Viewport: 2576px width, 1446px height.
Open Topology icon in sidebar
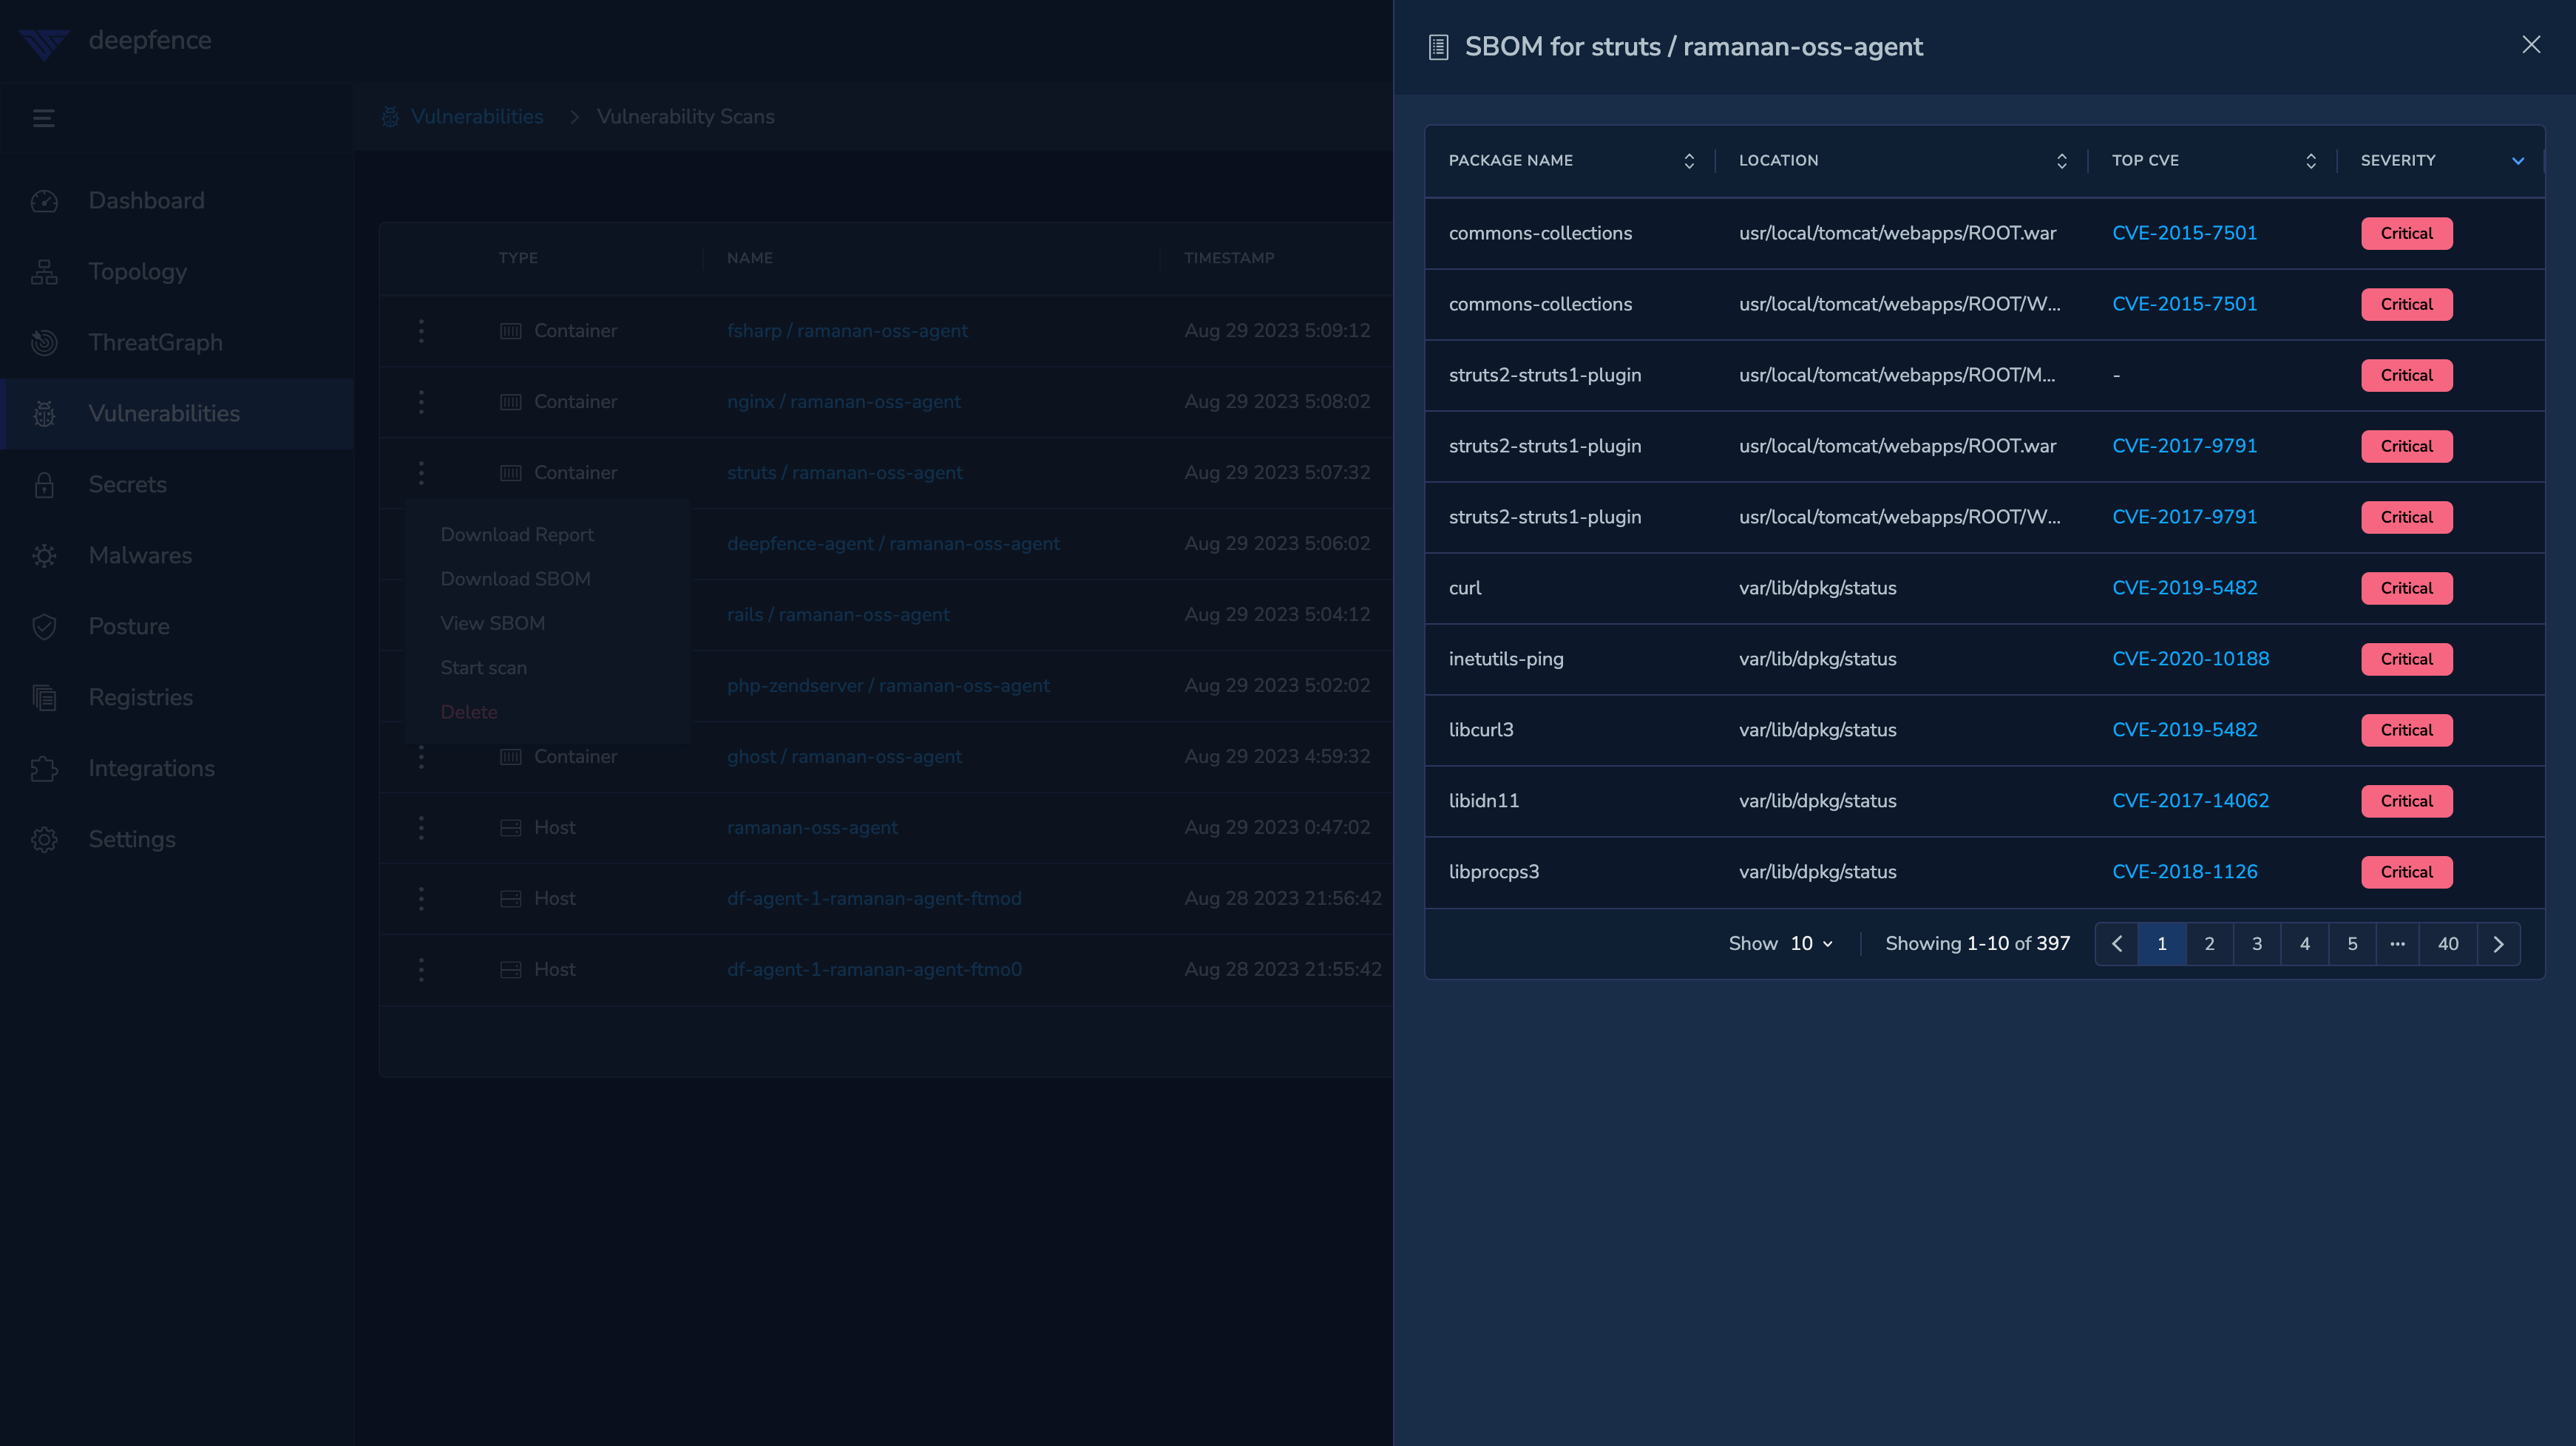(44, 271)
